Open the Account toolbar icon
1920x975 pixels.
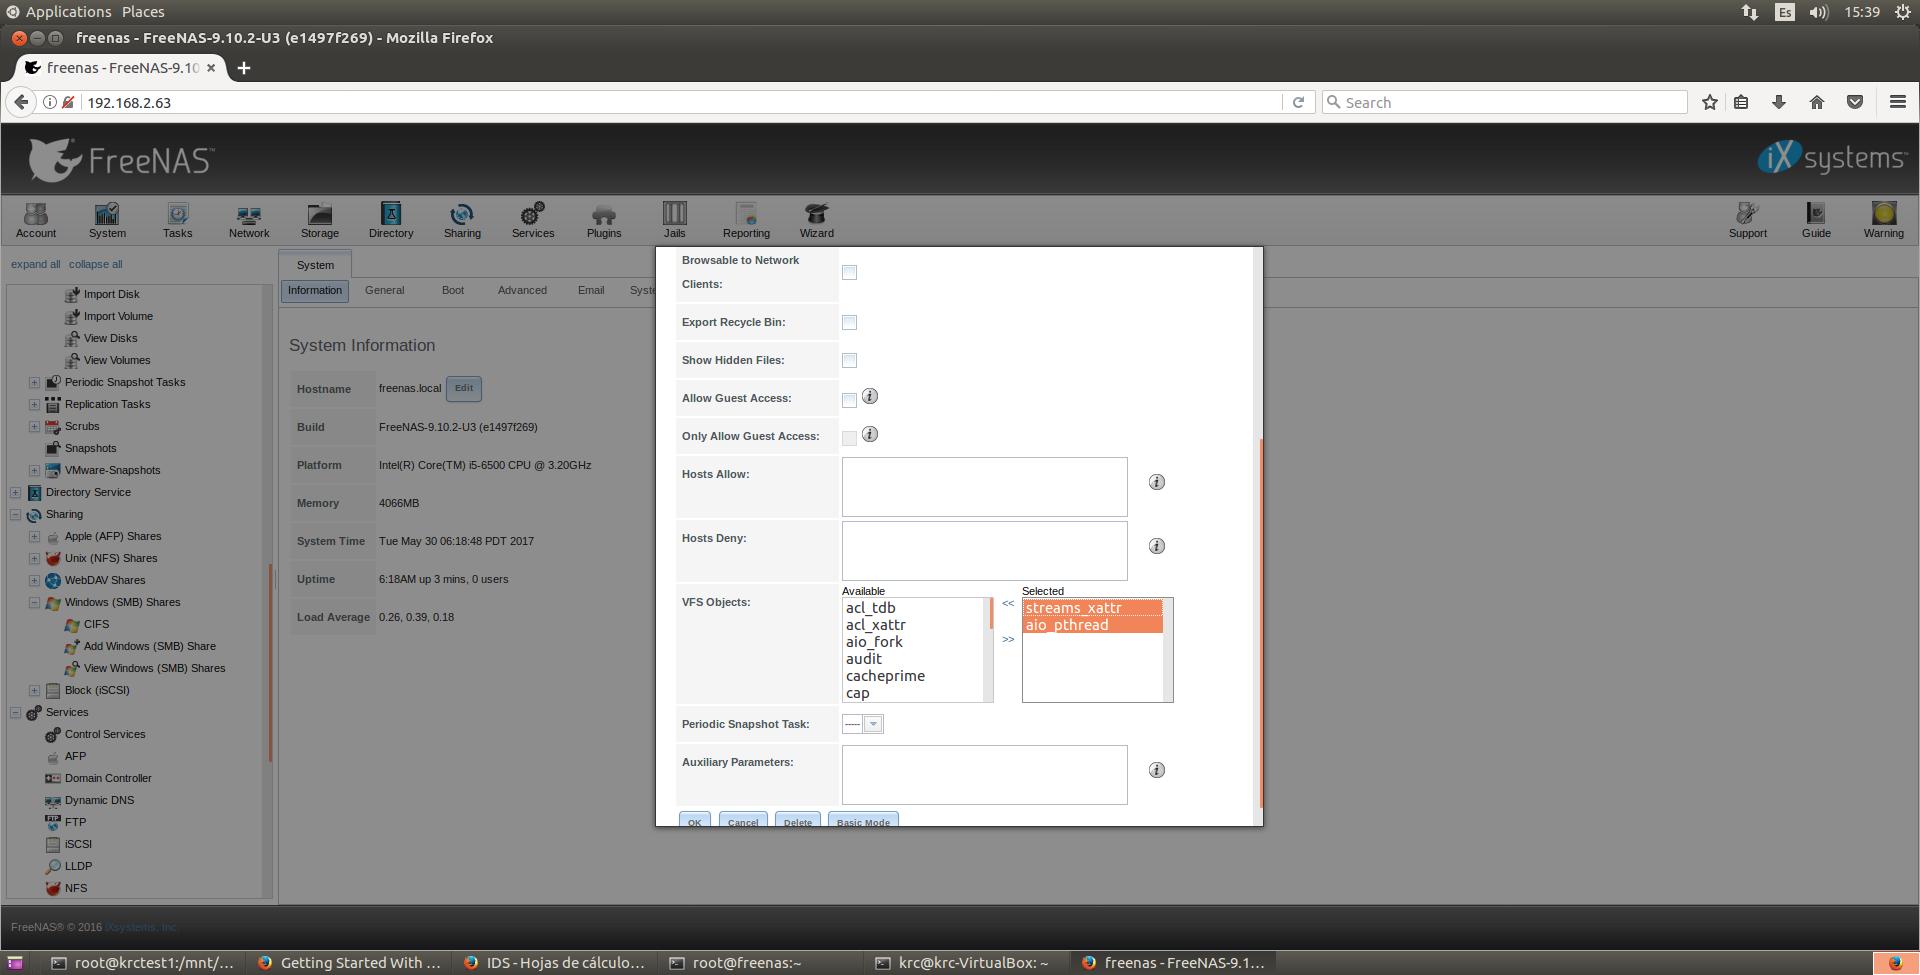[x=36, y=220]
